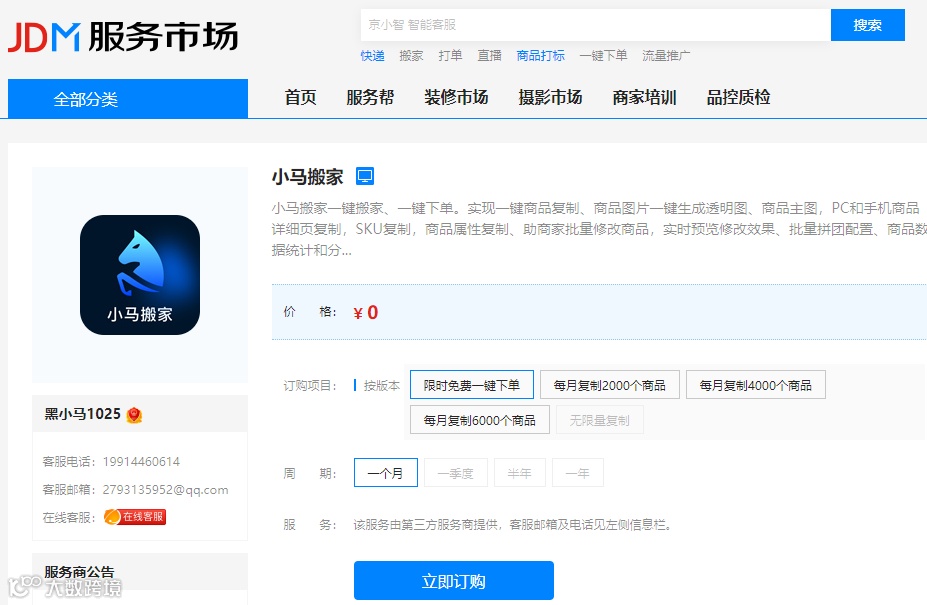Click the 小马搬家 product title
927x605 pixels.
tap(307, 176)
